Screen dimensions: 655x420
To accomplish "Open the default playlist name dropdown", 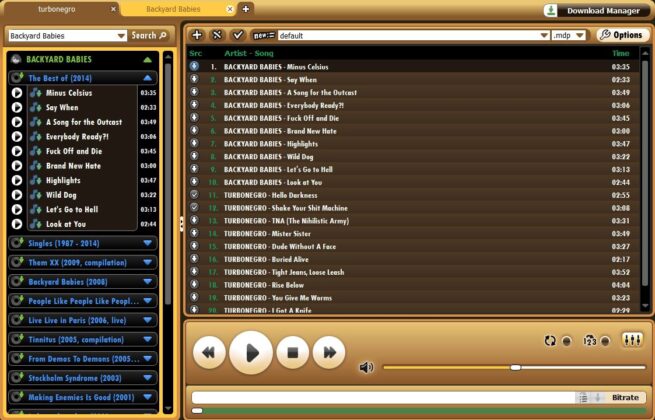I will tap(544, 36).
